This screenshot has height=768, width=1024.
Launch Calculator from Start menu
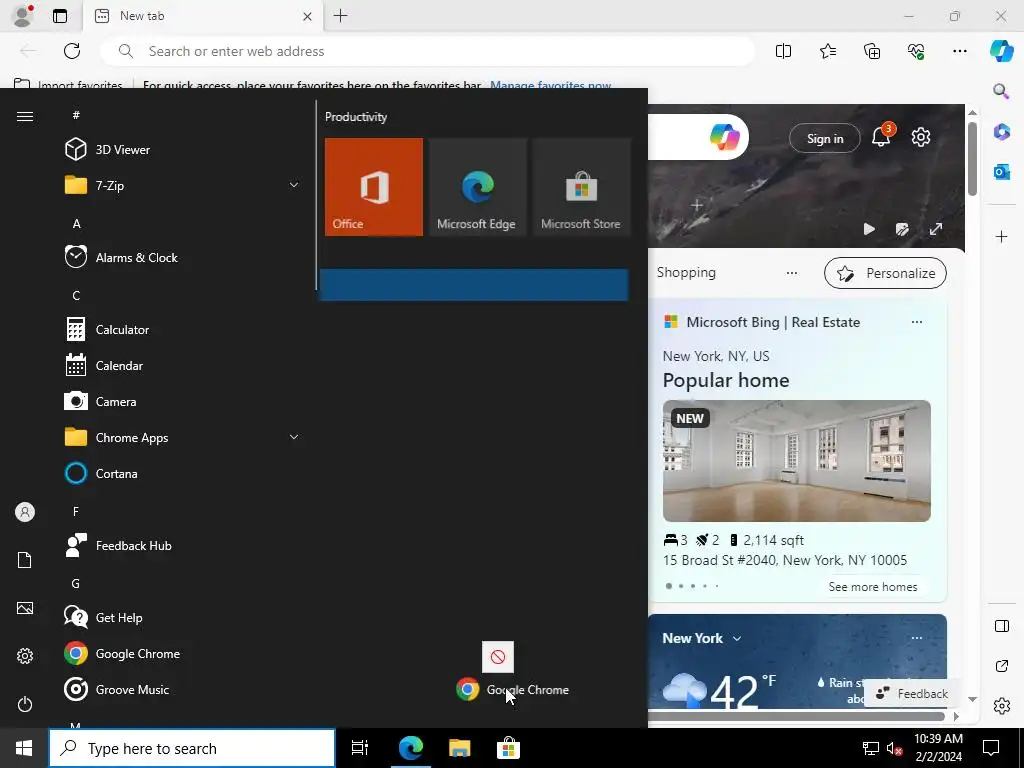183,330
